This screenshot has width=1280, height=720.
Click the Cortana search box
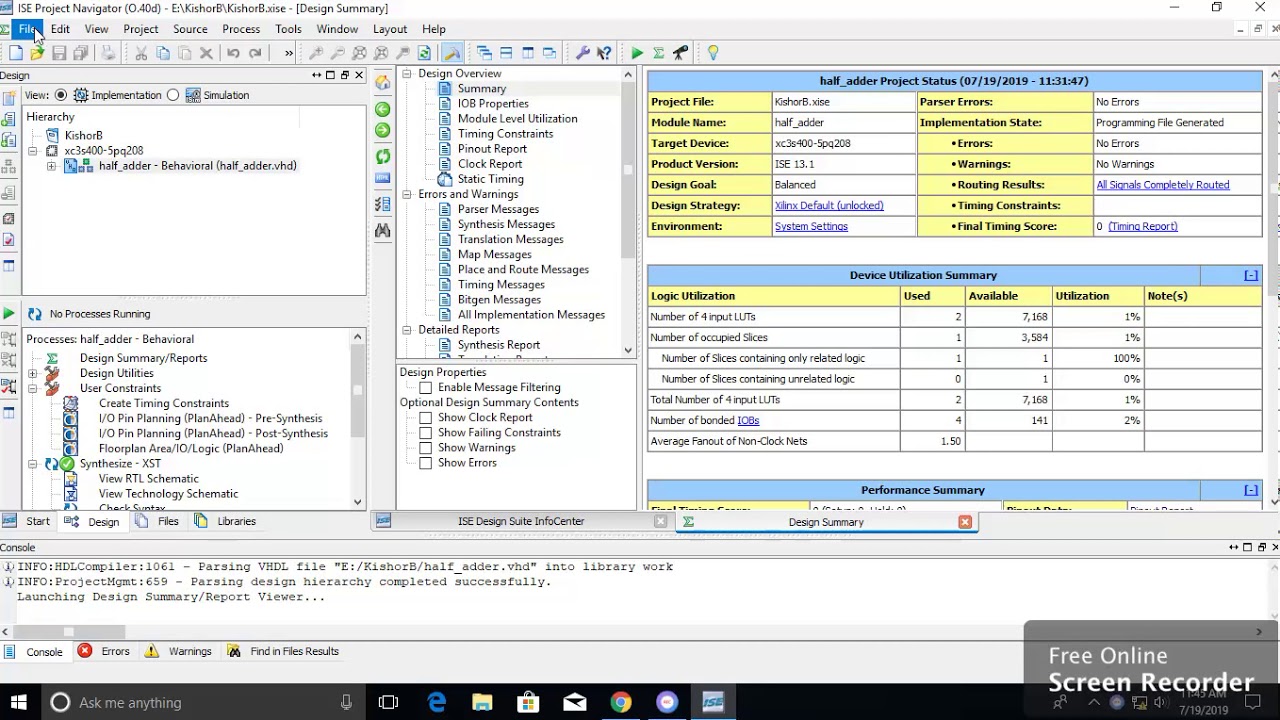(x=203, y=702)
